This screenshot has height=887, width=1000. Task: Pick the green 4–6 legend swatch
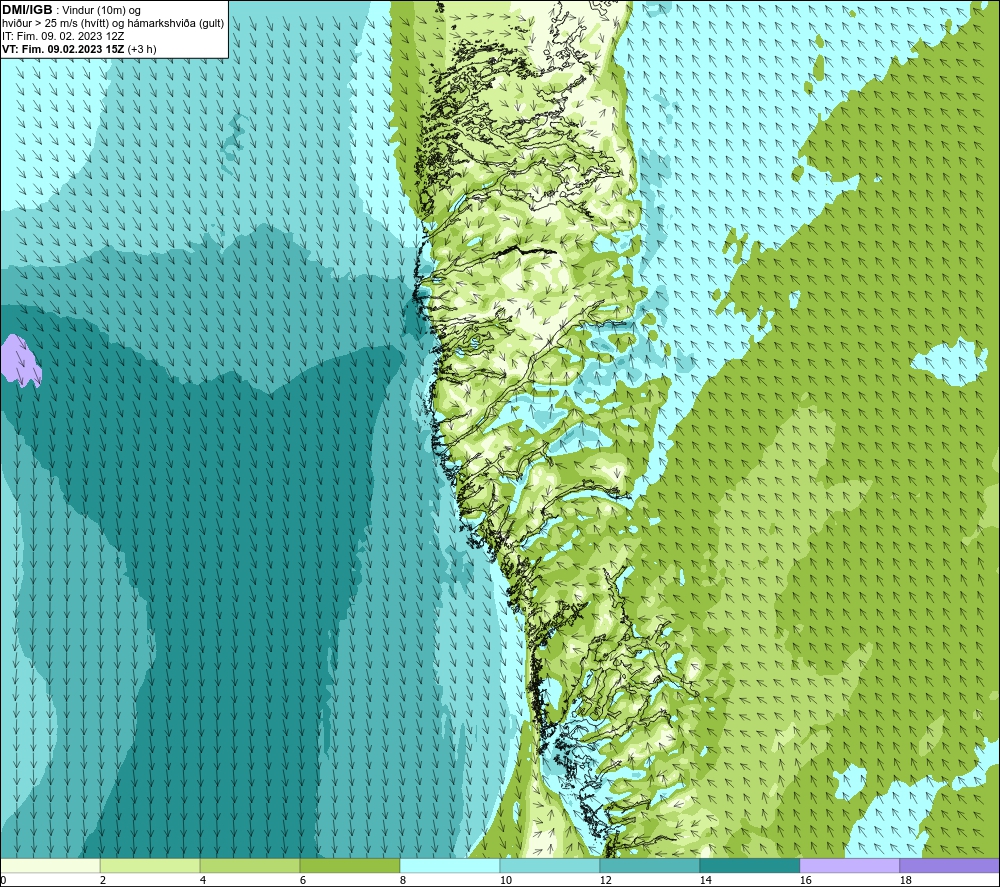(250, 865)
